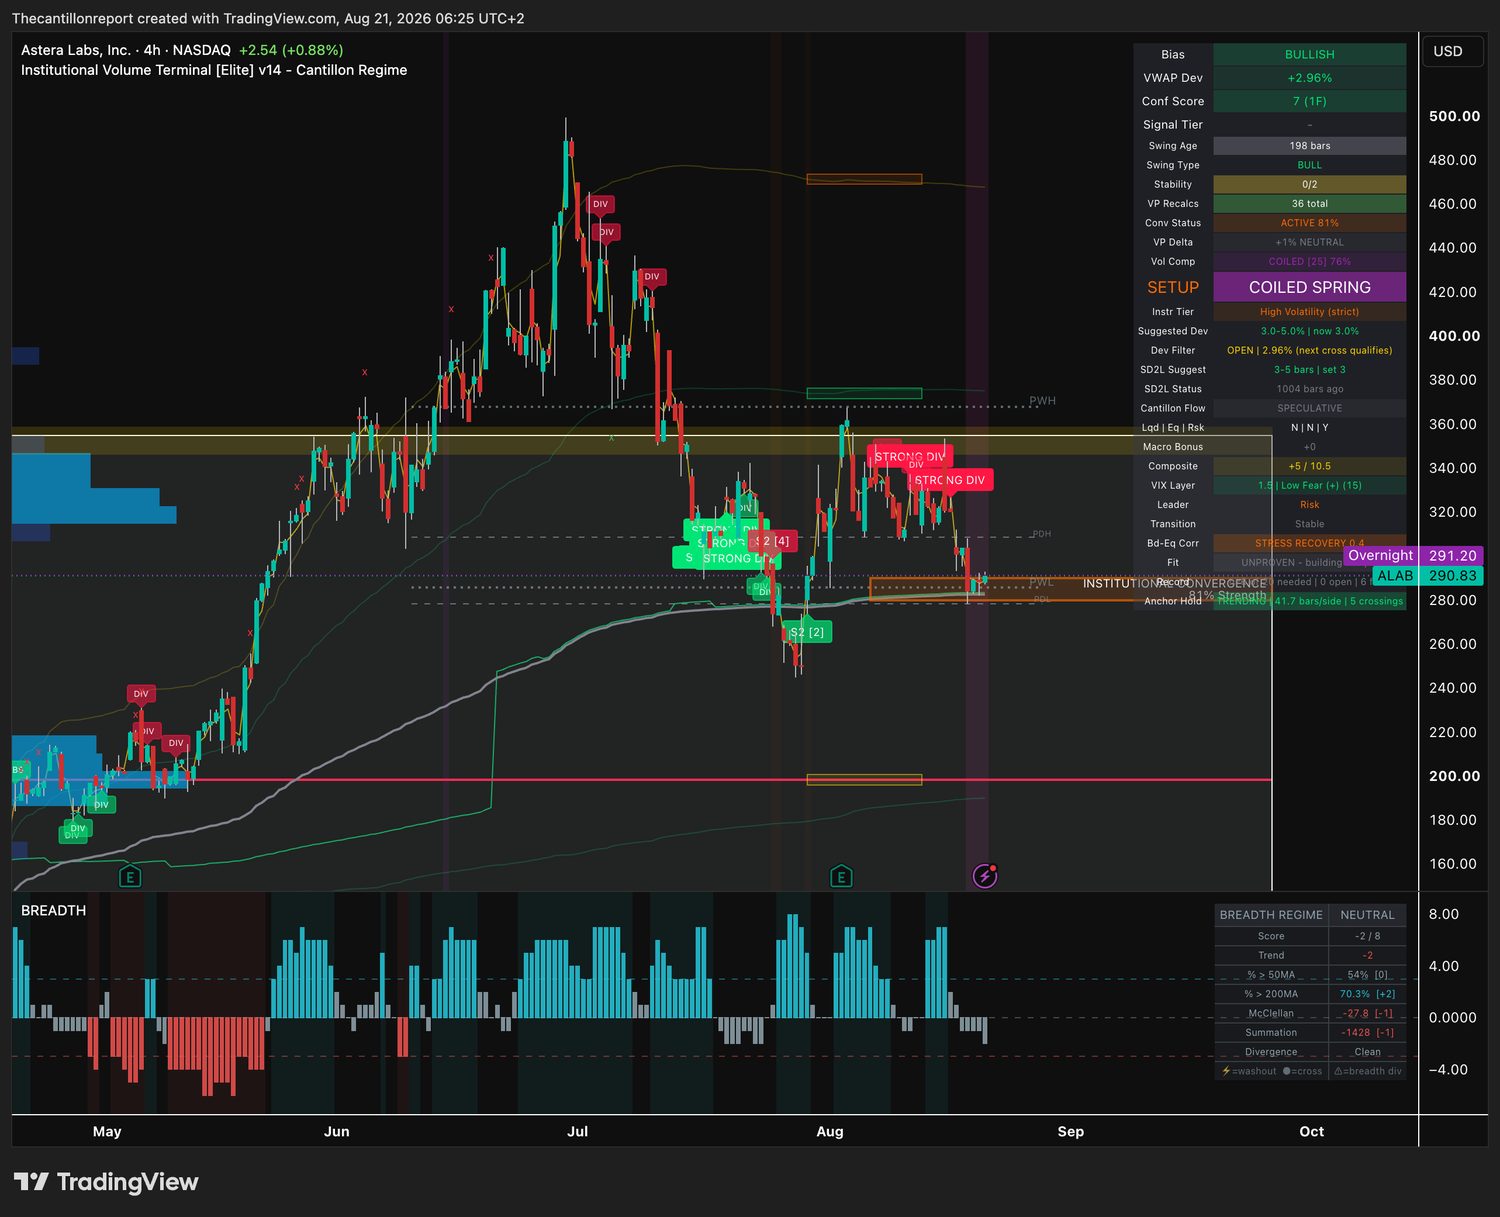The width and height of the screenshot is (1500, 1217).
Task: Click the breadth Score -2 / 8 value
Action: tap(1367, 936)
